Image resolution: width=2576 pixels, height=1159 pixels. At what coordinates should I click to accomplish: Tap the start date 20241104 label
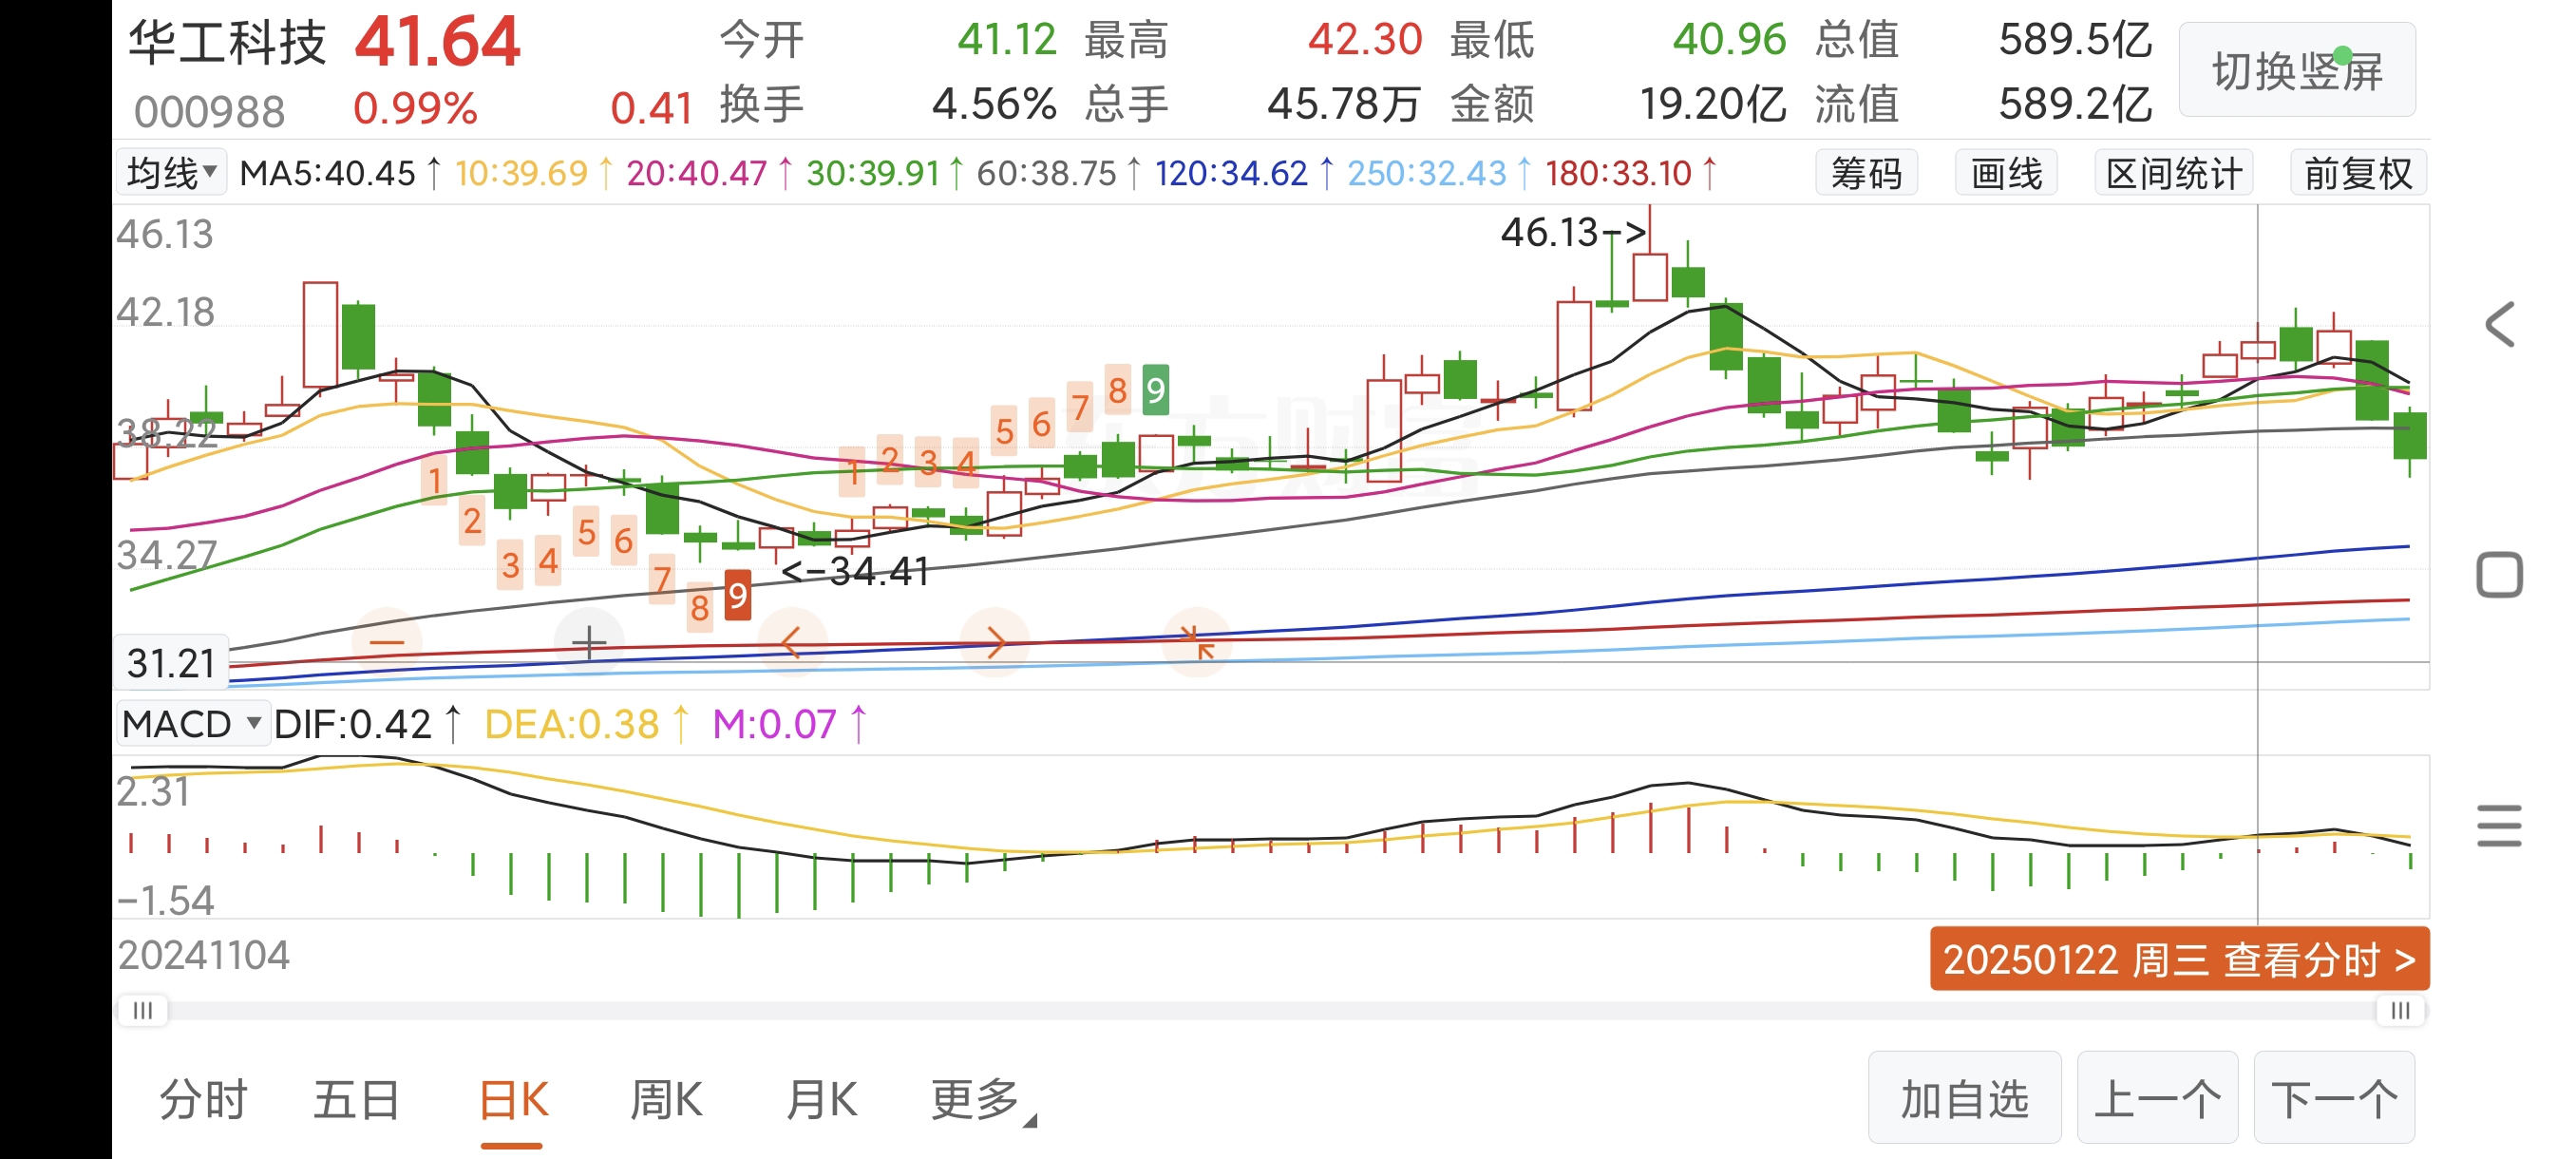click(x=204, y=956)
